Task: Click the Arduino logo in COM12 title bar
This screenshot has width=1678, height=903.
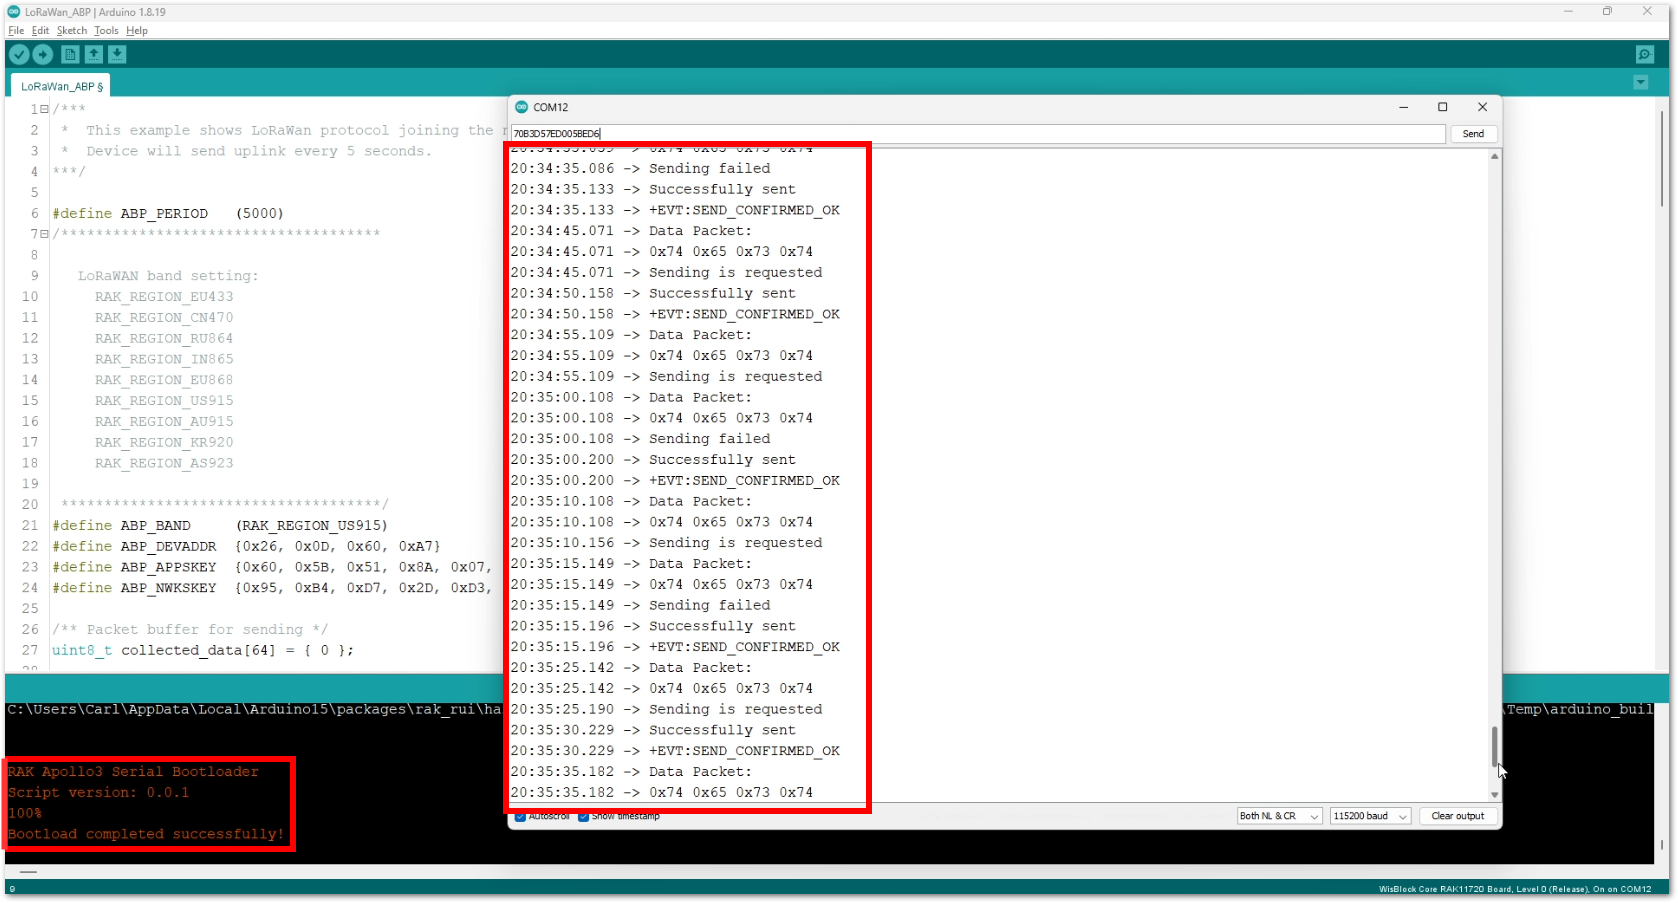Action: [x=521, y=107]
